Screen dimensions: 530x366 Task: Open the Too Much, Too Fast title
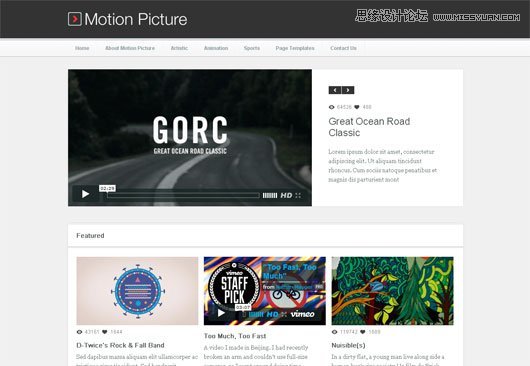point(235,336)
